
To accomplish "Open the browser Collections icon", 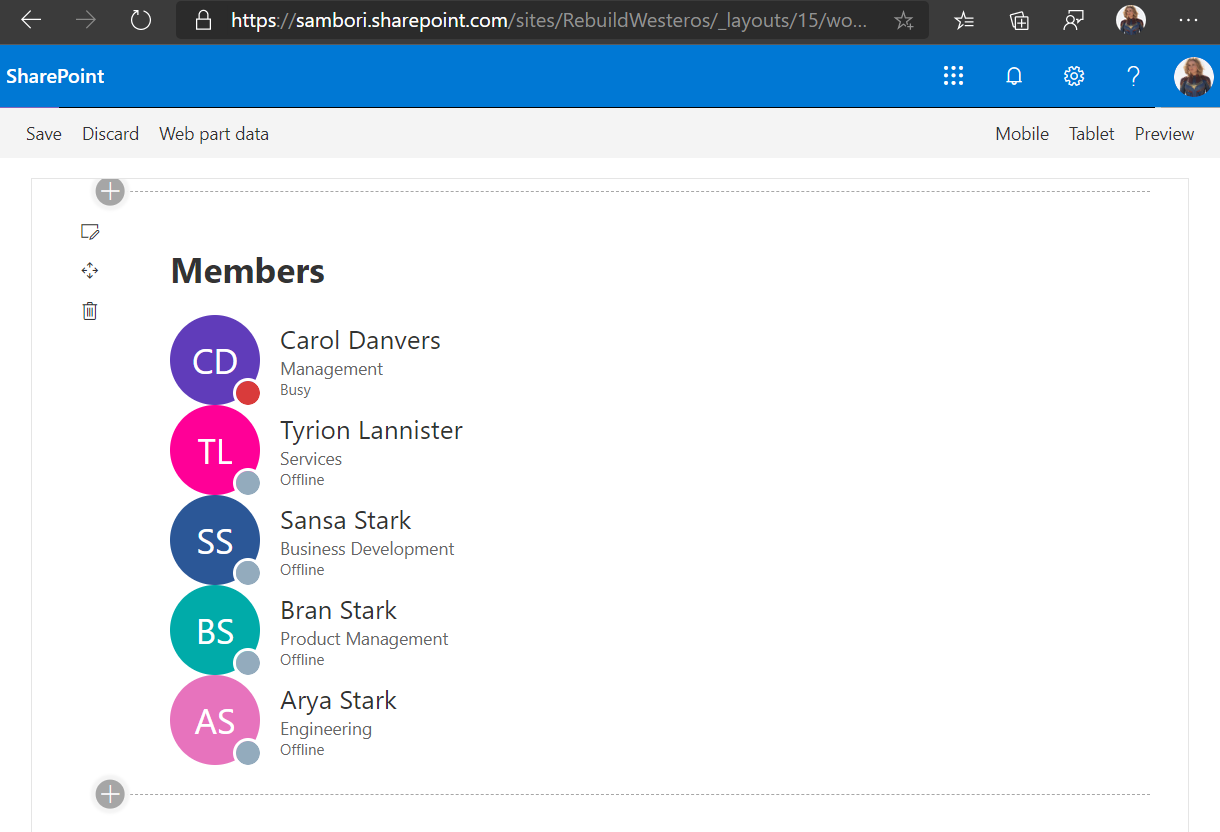I will [x=1019, y=20].
